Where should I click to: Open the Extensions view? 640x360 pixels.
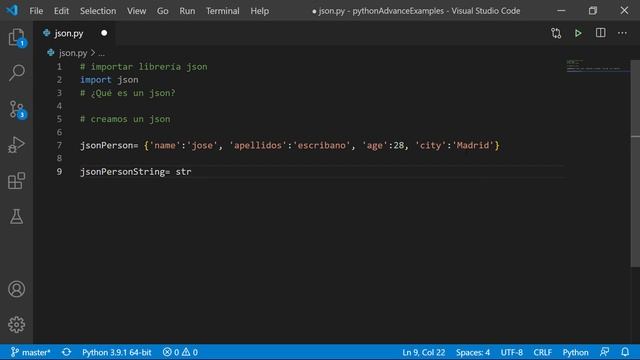coord(16,181)
